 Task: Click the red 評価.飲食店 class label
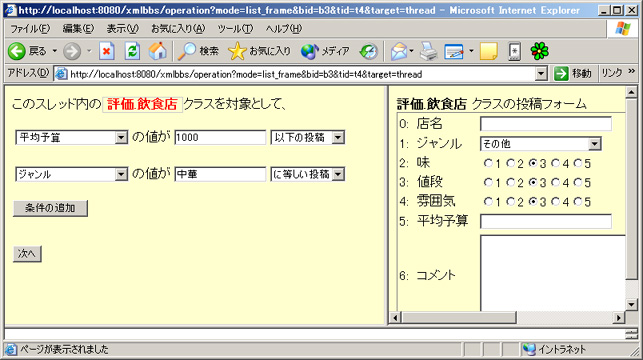(142, 104)
